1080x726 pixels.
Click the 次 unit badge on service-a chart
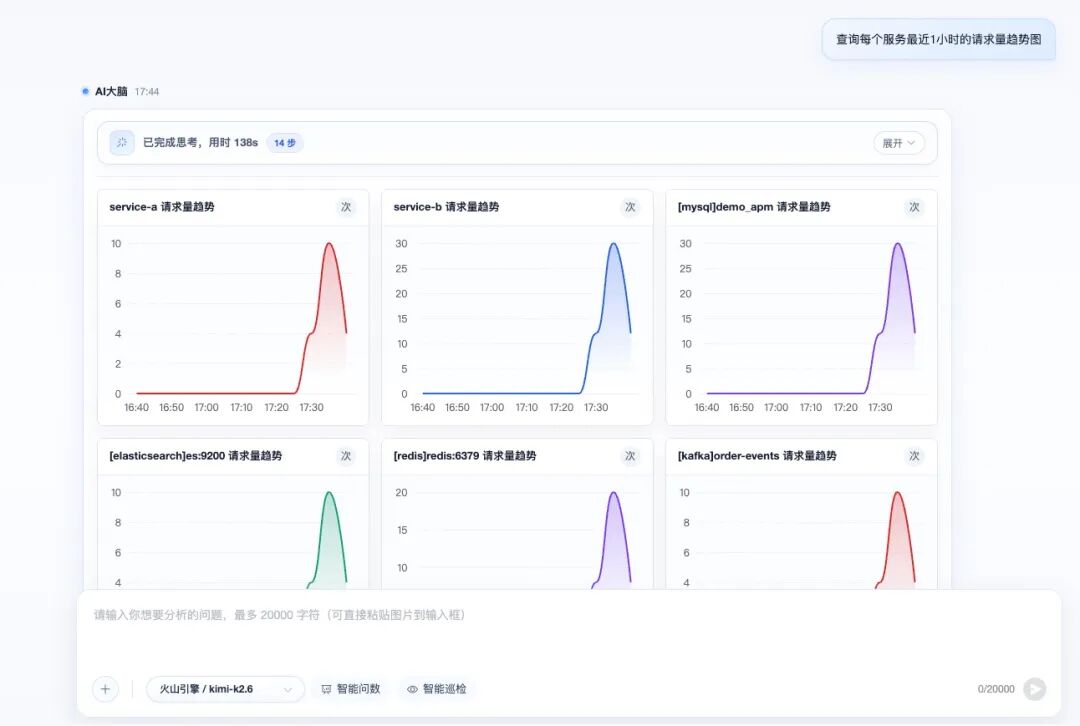[346, 207]
